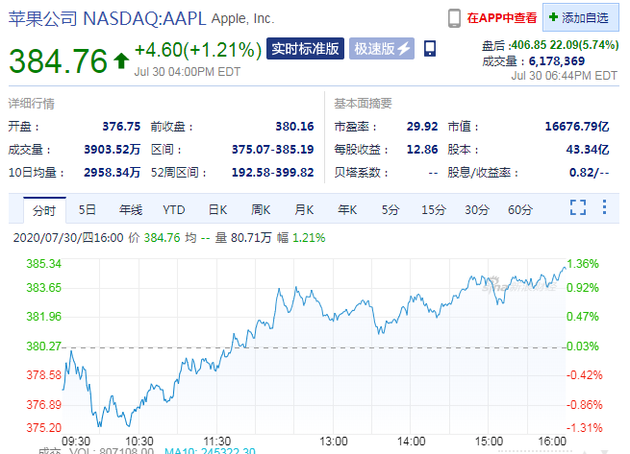The width and height of the screenshot is (630, 454).
Task: Click the 股息/收益率 value 0.82/--
Action: coord(589,173)
